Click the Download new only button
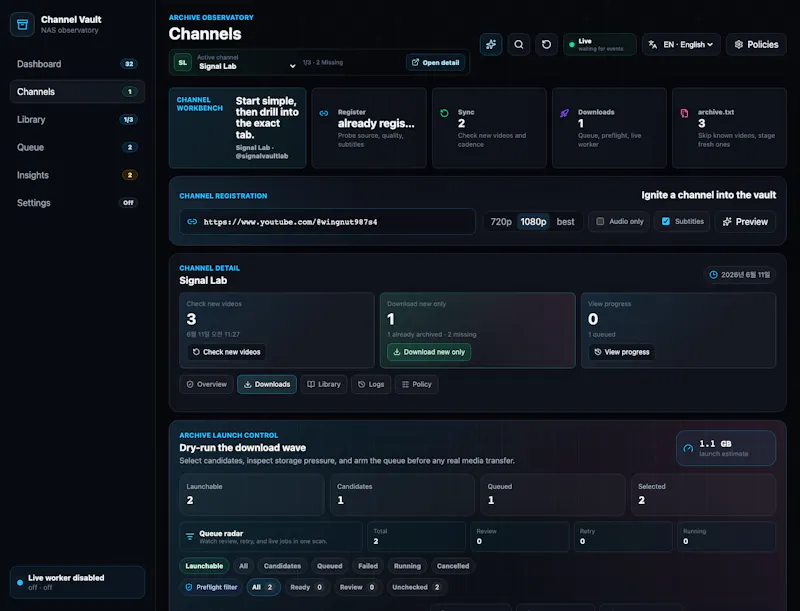The height and width of the screenshot is (611, 800). (x=429, y=352)
